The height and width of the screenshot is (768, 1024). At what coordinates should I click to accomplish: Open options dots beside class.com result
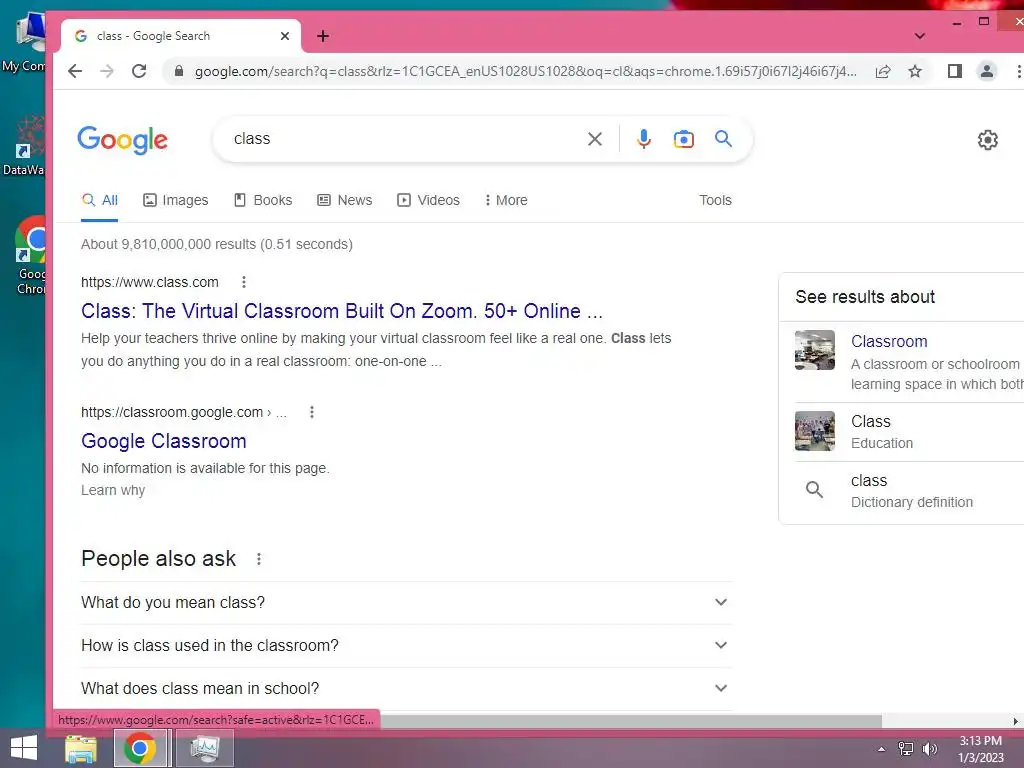tap(244, 281)
